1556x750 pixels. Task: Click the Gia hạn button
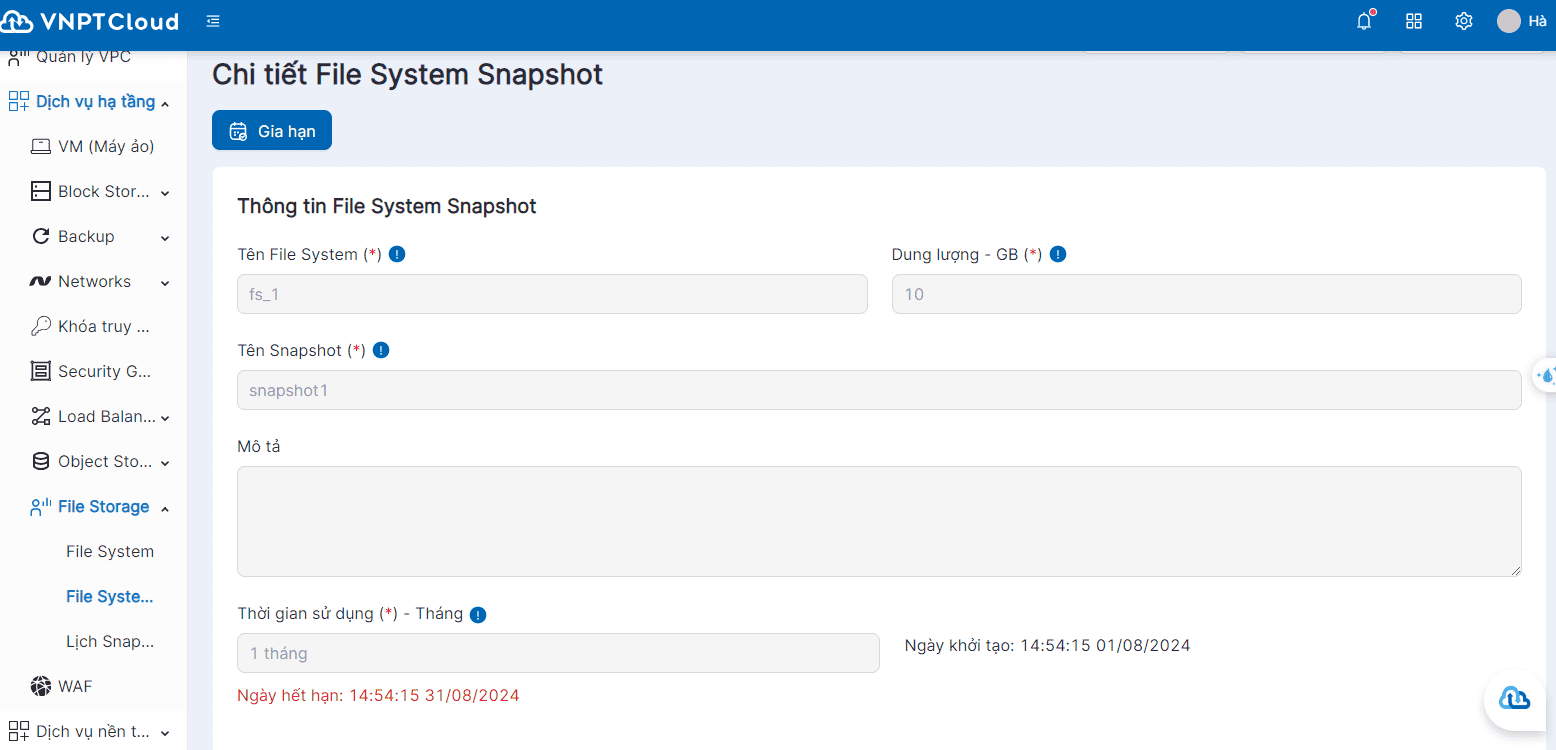coord(272,130)
